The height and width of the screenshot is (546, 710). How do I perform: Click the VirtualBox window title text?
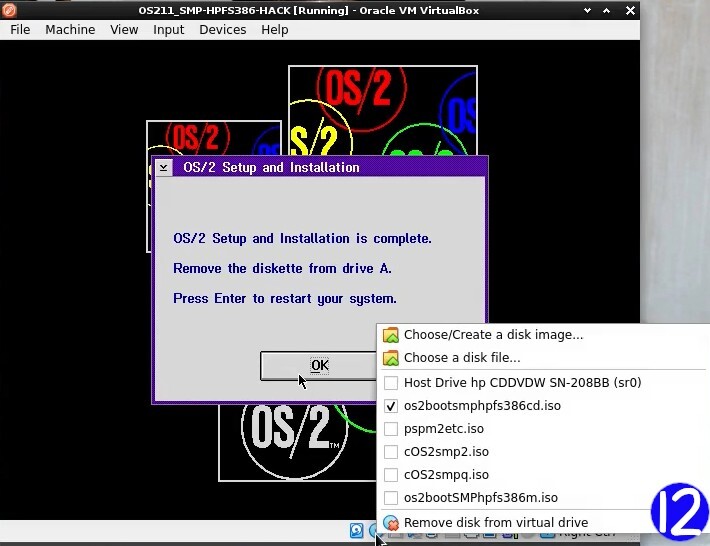click(309, 10)
